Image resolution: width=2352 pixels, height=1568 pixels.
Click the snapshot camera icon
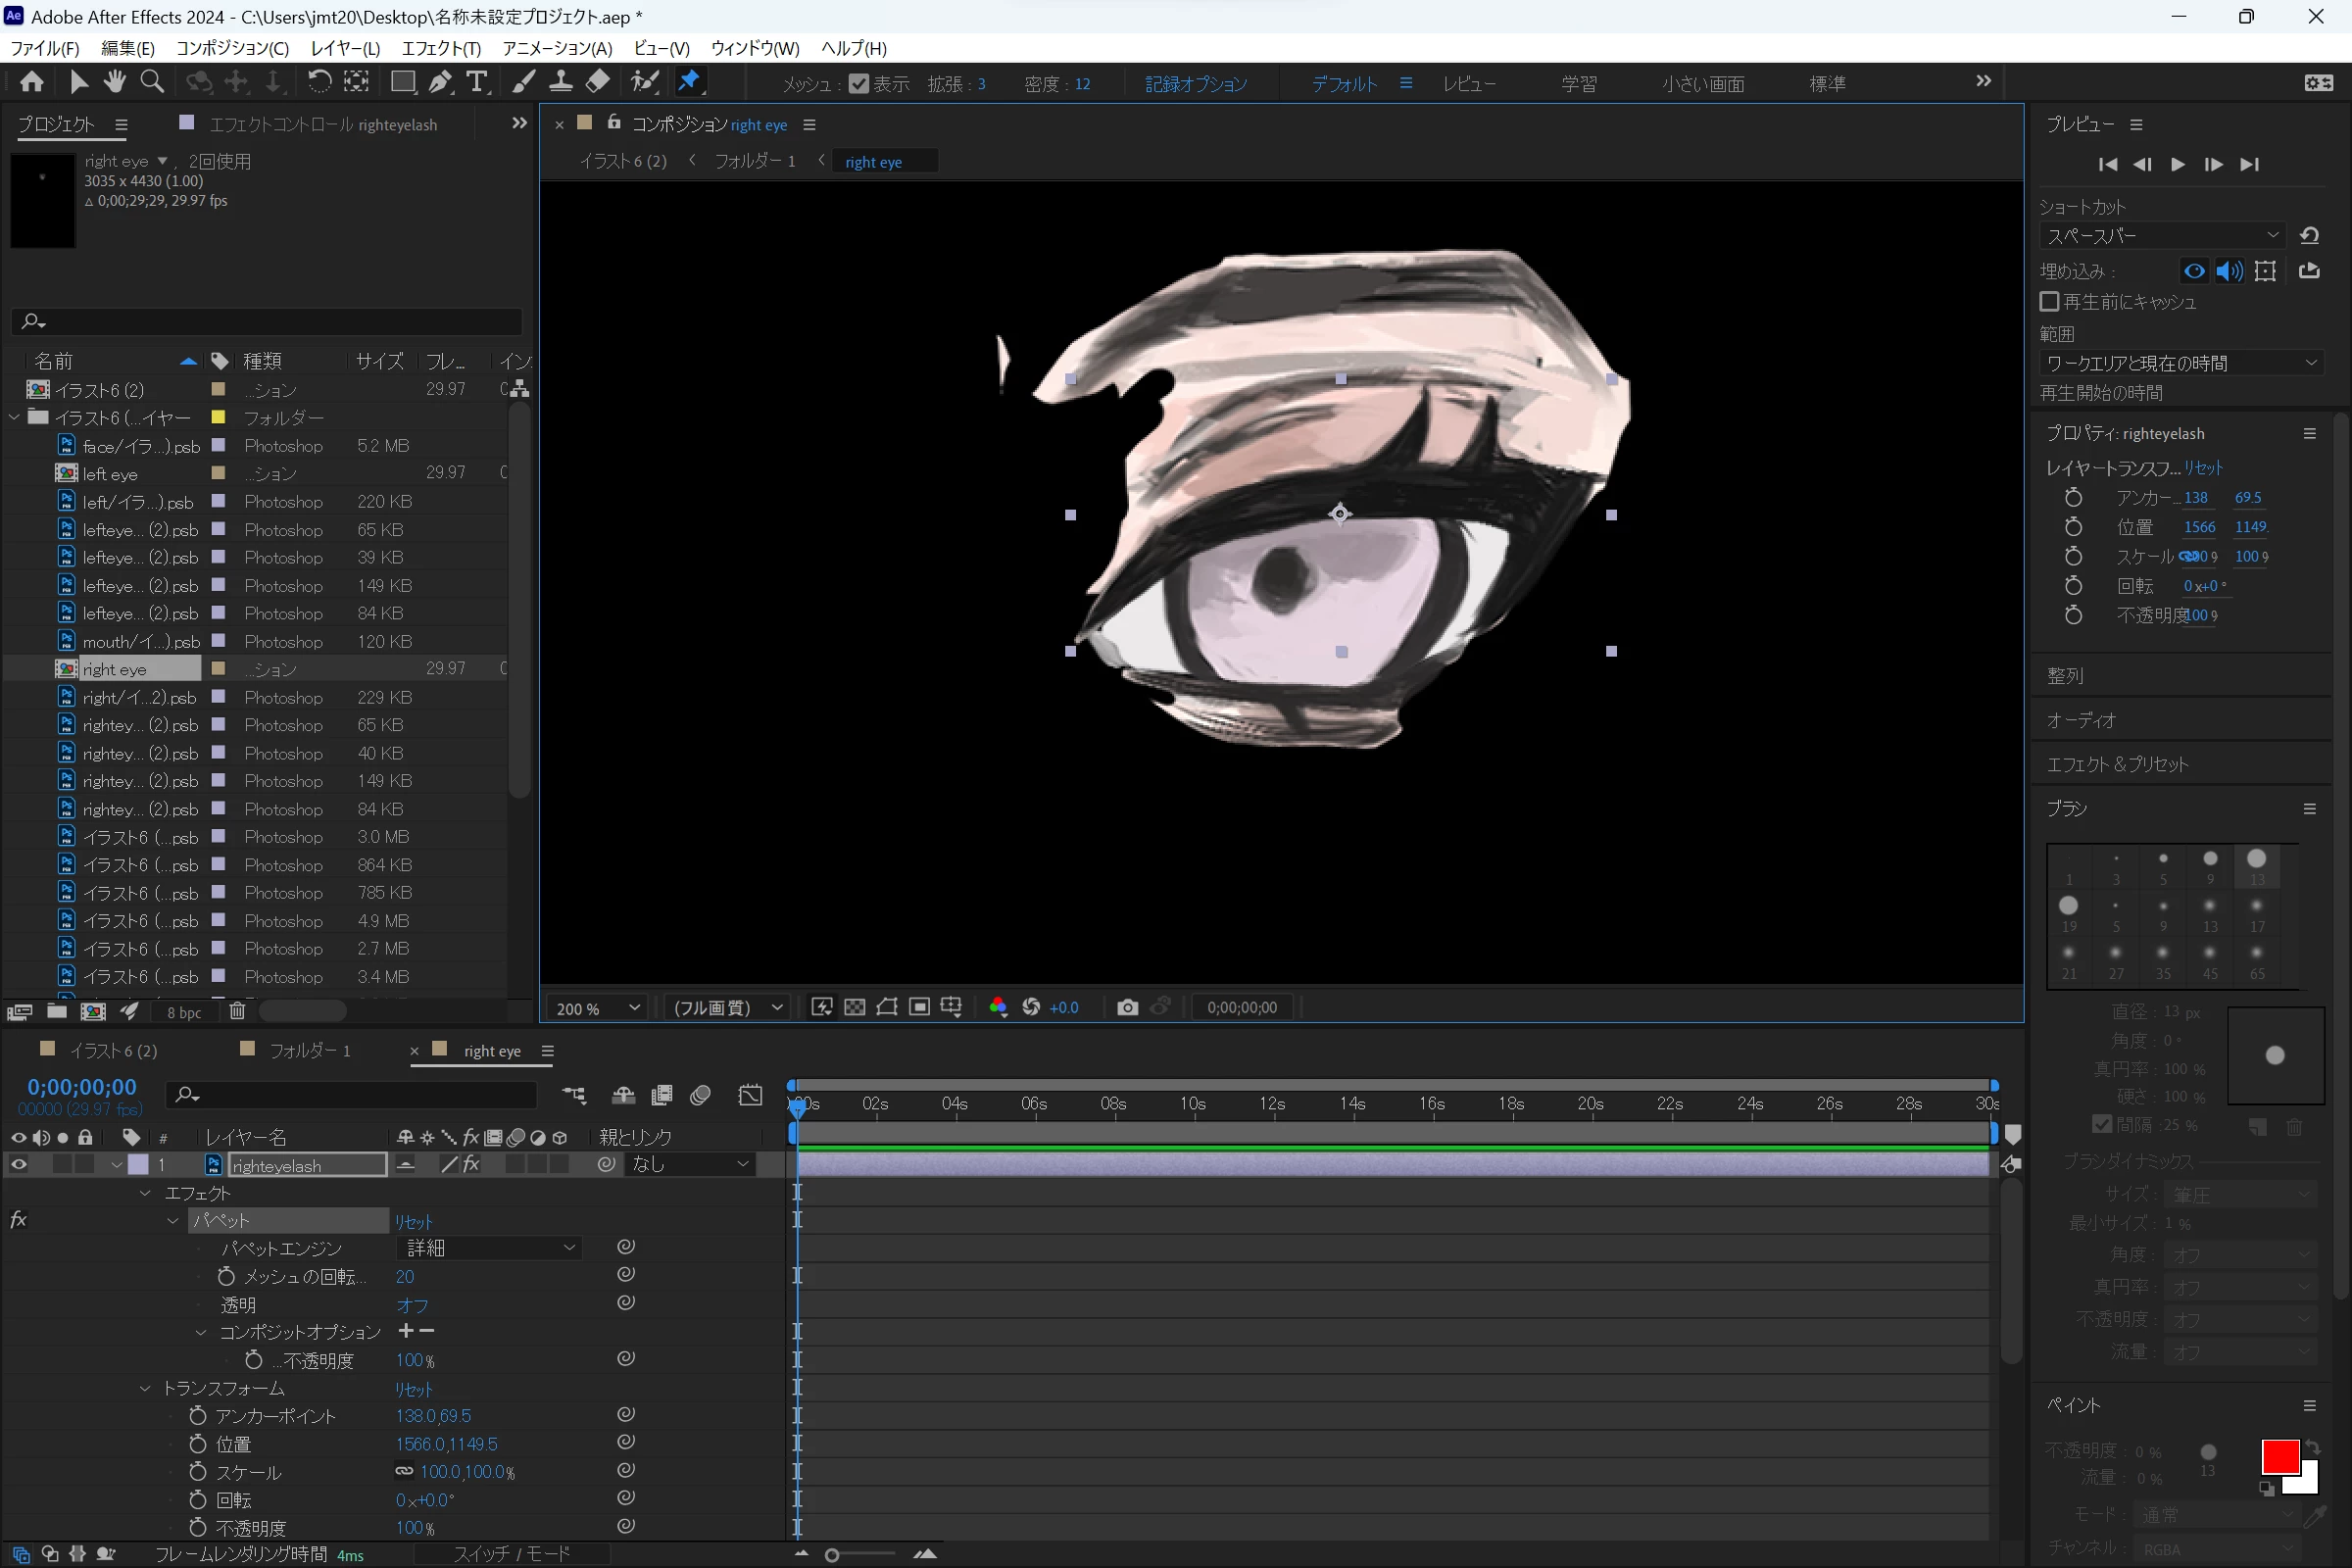[1127, 1007]
